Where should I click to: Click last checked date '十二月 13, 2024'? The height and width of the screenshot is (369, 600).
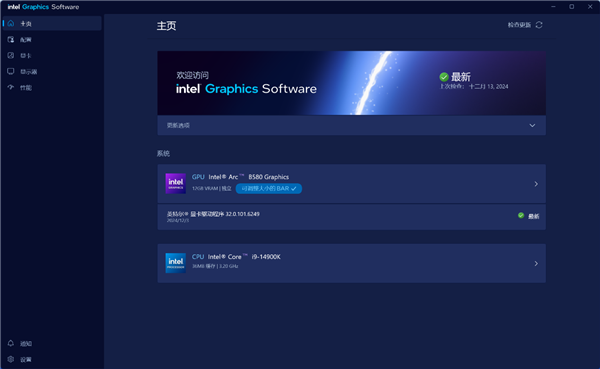(489, 87)
